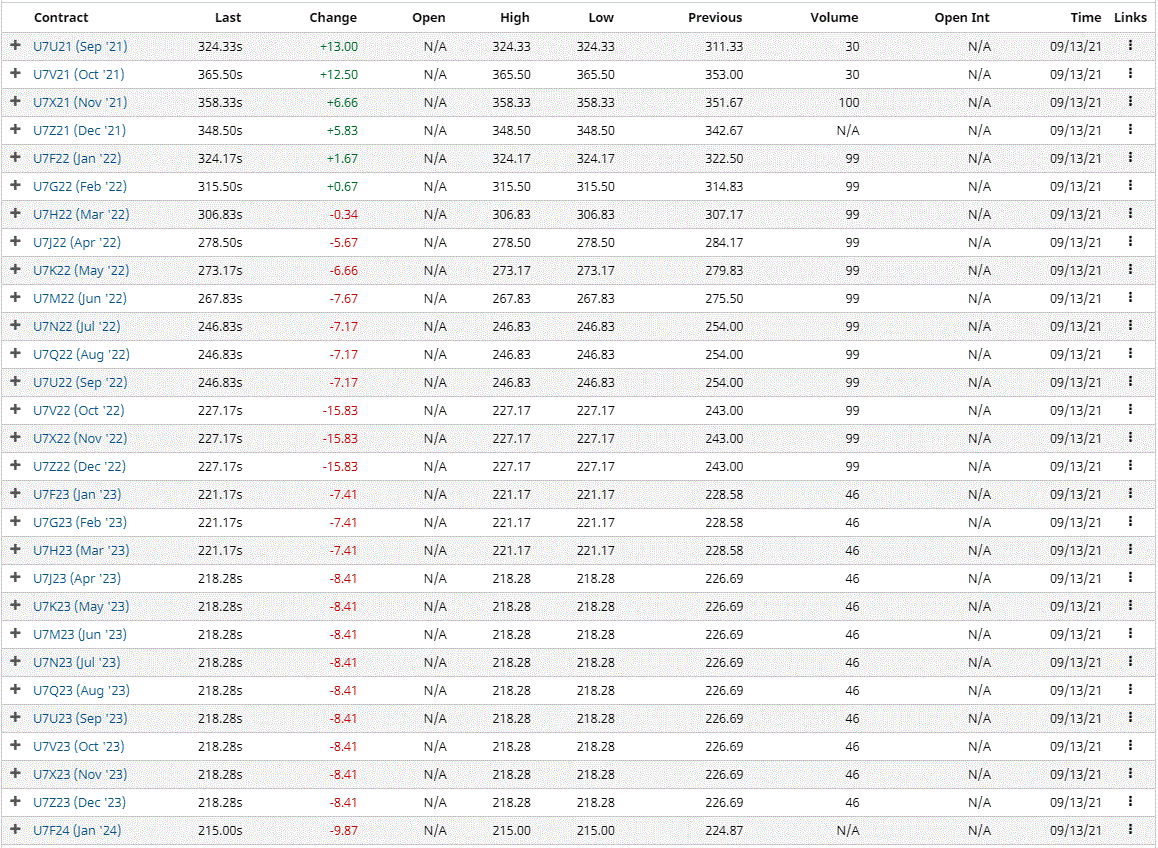Viewport: 1158px width, 848px height.
Task: Open links menu for U7F24 Jan '24
Action: 1130,829
